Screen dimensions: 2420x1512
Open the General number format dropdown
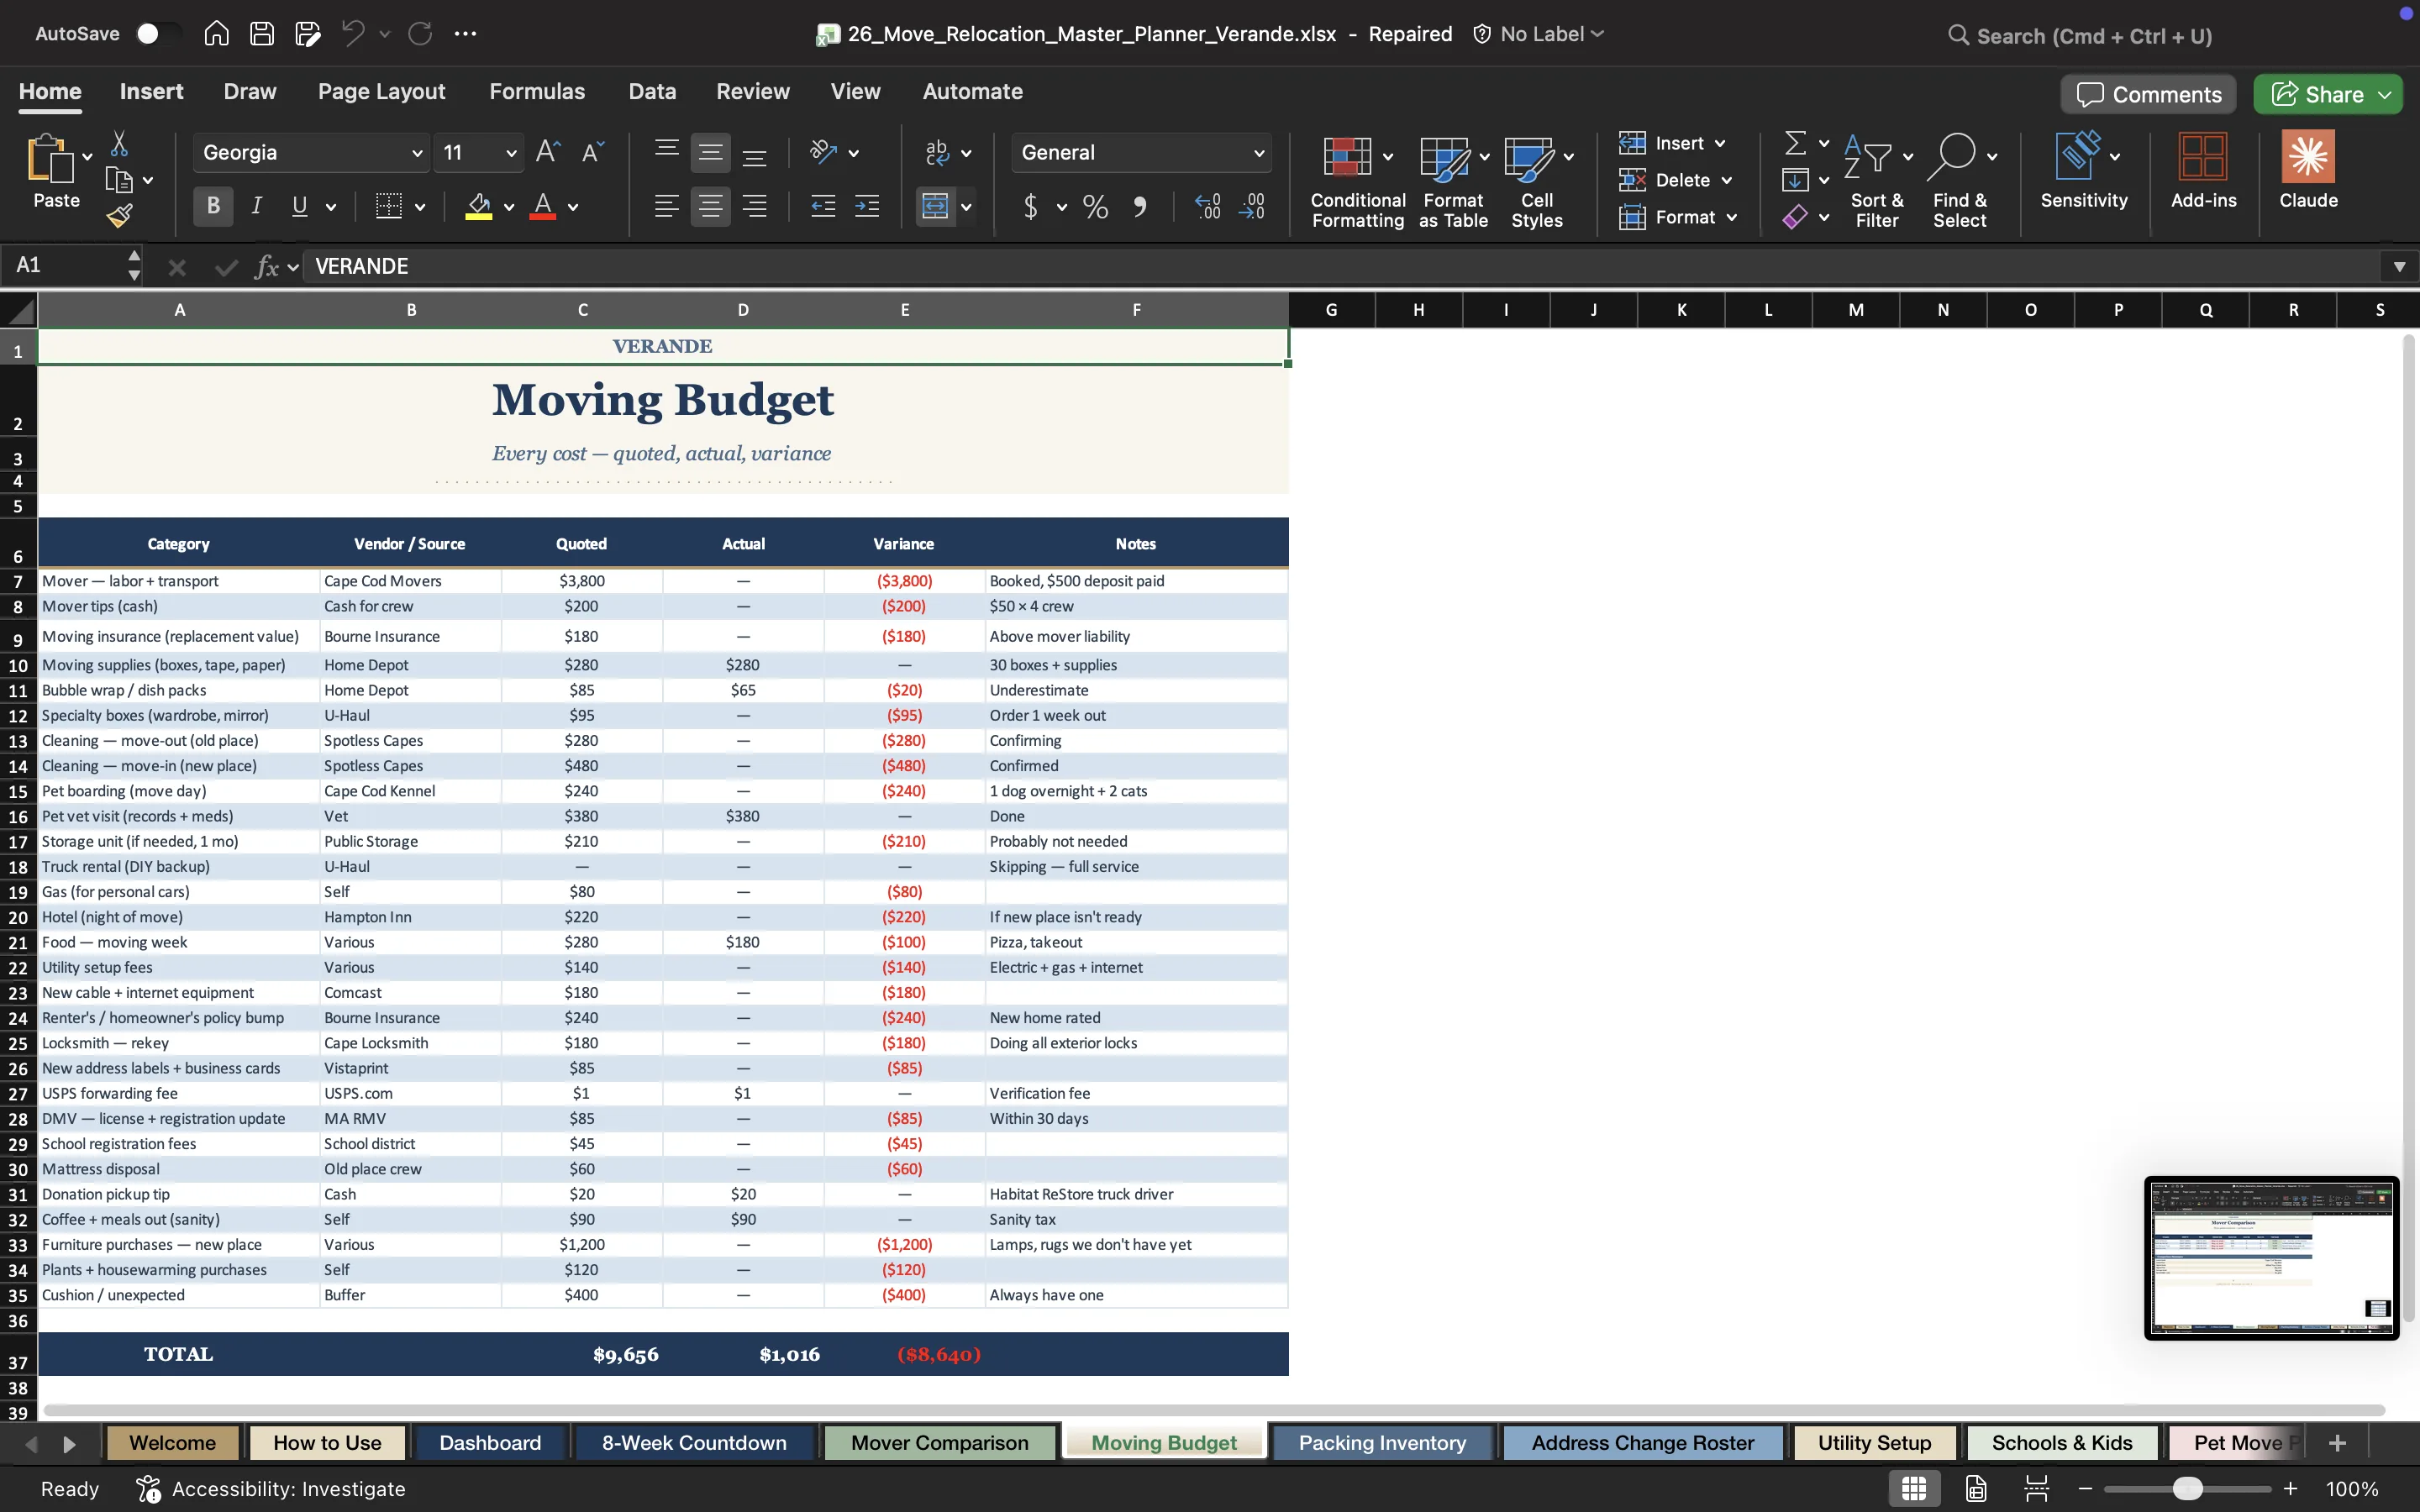(1259, 153)
